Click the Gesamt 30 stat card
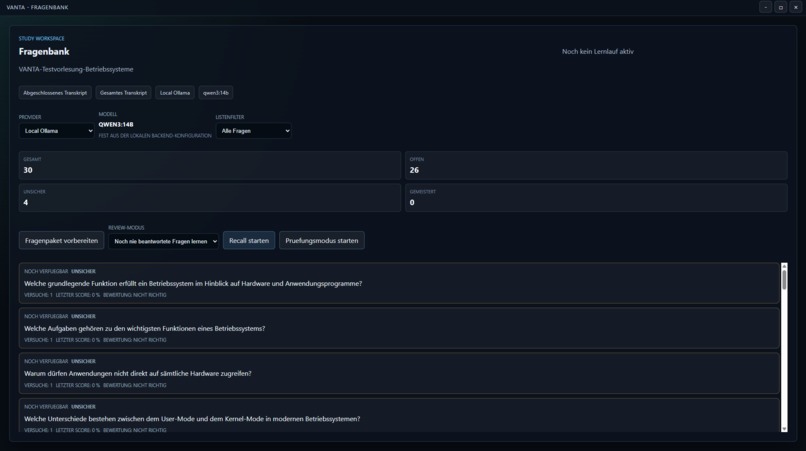The image size is (806, 451). click(x=210, y=165)
